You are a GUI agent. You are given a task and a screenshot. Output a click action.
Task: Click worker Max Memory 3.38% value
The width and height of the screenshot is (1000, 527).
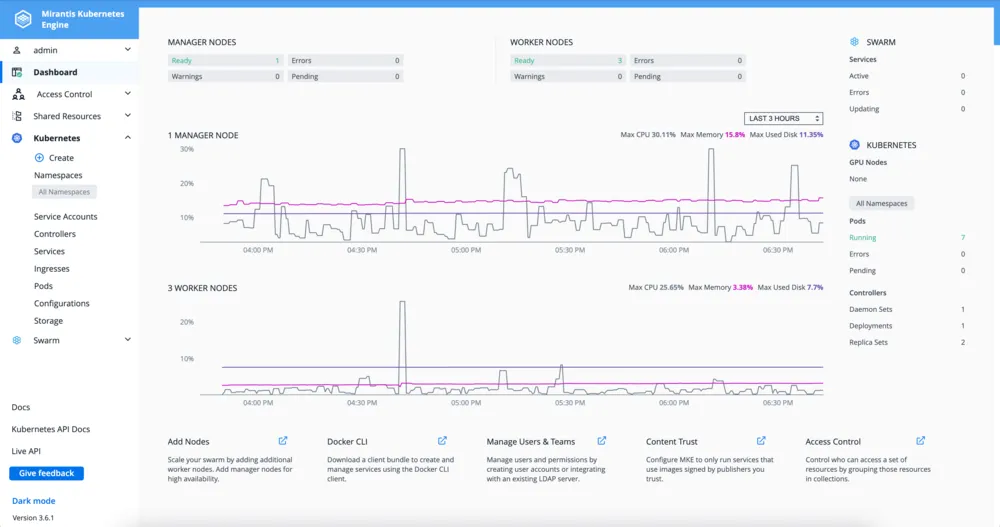742,287
